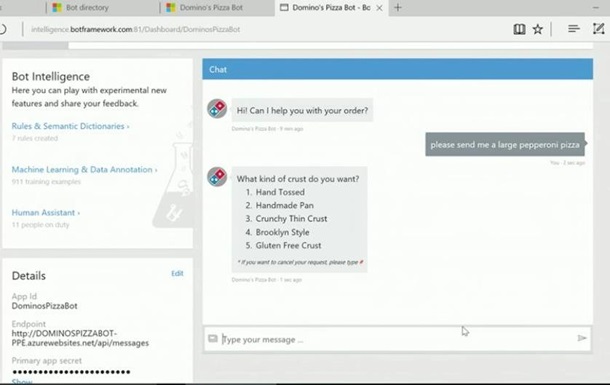Click the browser address bar URL
This screenshot has height=385, width=610.
[x=135, y=29]
